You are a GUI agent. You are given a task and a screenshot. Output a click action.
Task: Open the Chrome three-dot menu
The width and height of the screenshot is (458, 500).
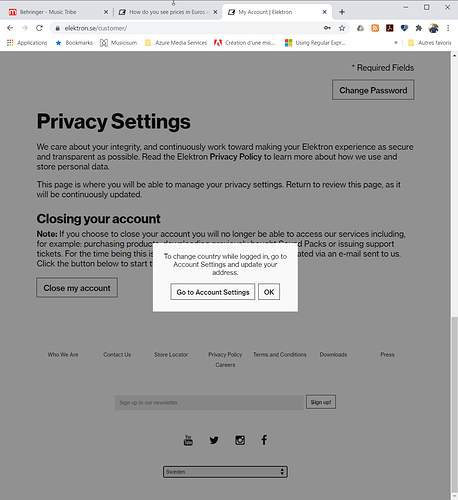(x=448, y=28)
